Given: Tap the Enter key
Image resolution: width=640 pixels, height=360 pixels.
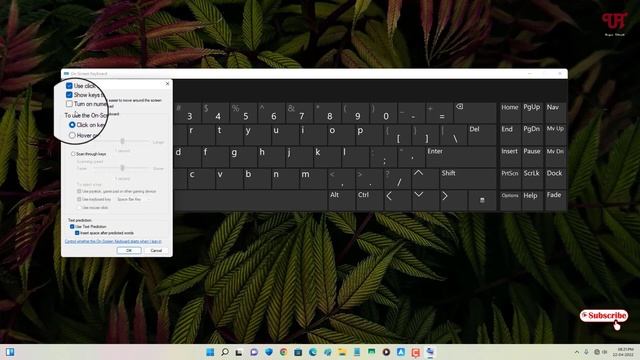Looking at the screenshot, I should click(460, 156).
